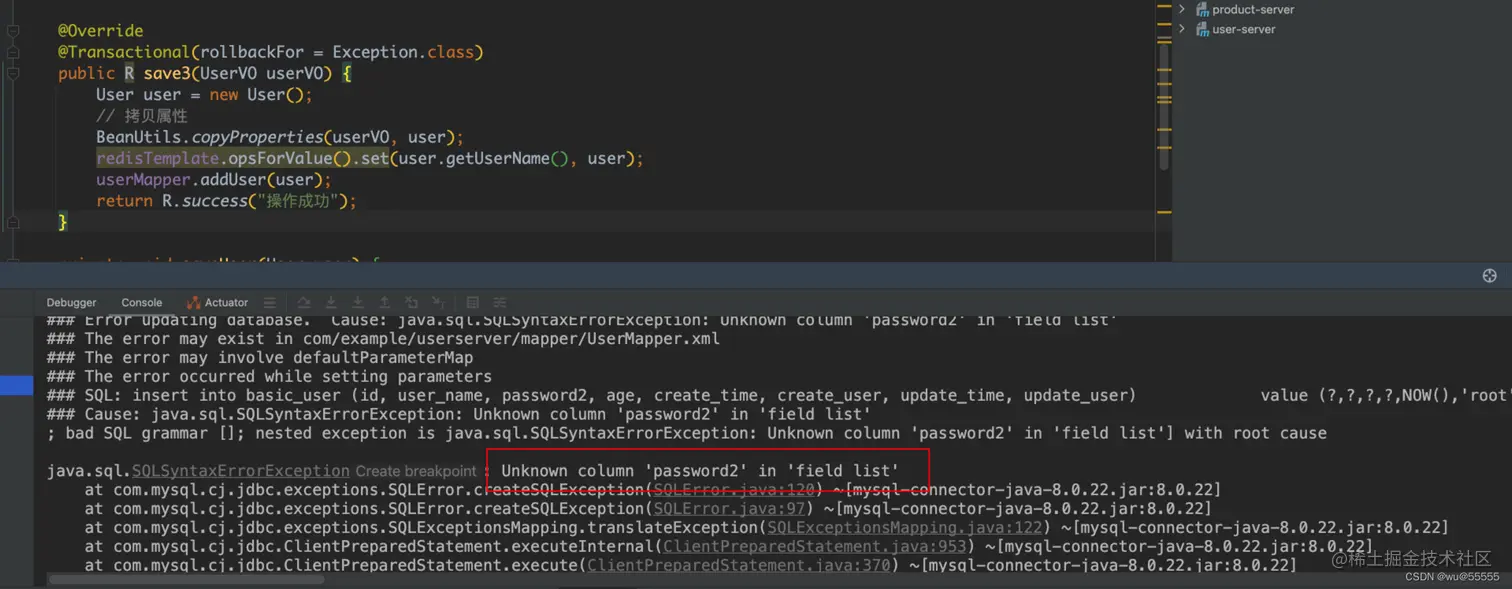The height and width of the screenshot is (589, 1512).
Task: Open the ClientPreparedStatement.java:953 link
Action: click(x=815, y=547)
